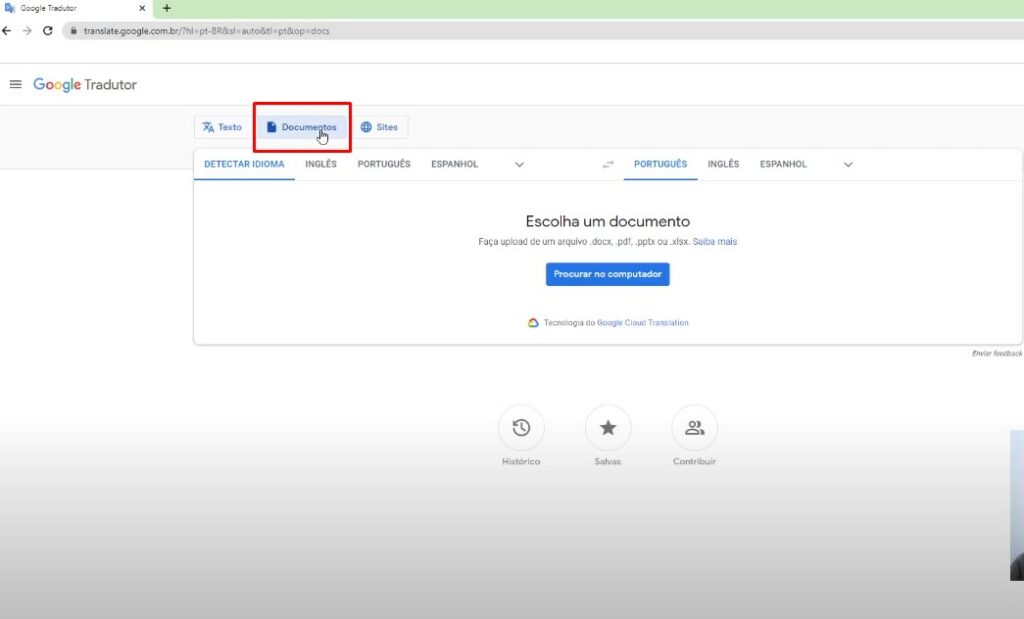This screenshot has width=1024, height=619.
Task: Open Salvas saved translations icon
Action: 608,427
